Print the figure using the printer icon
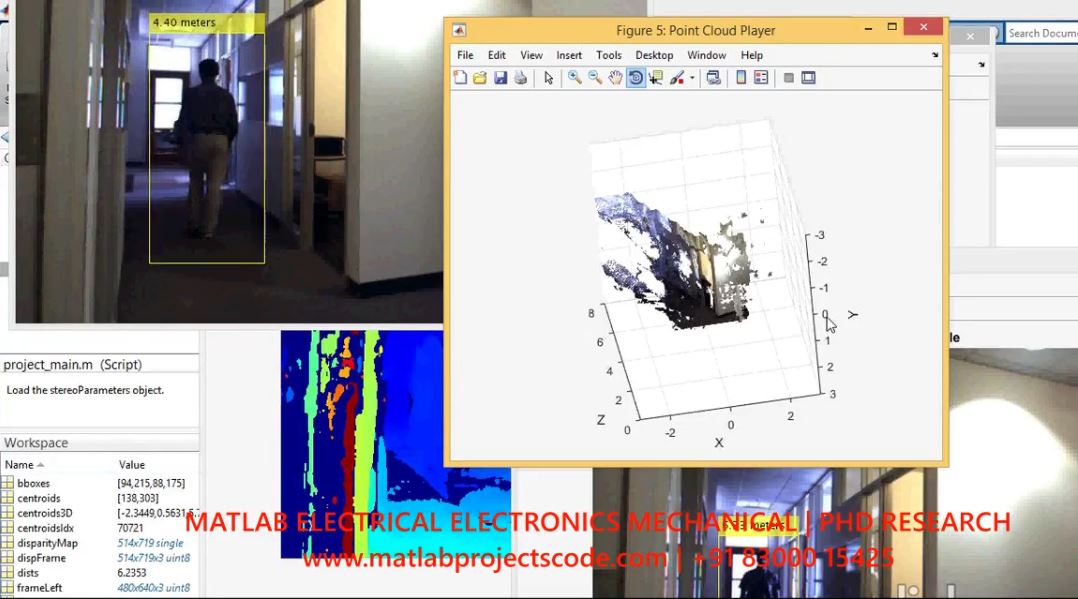Viewport: 1078px width, 599px height. tap(520, 78)
